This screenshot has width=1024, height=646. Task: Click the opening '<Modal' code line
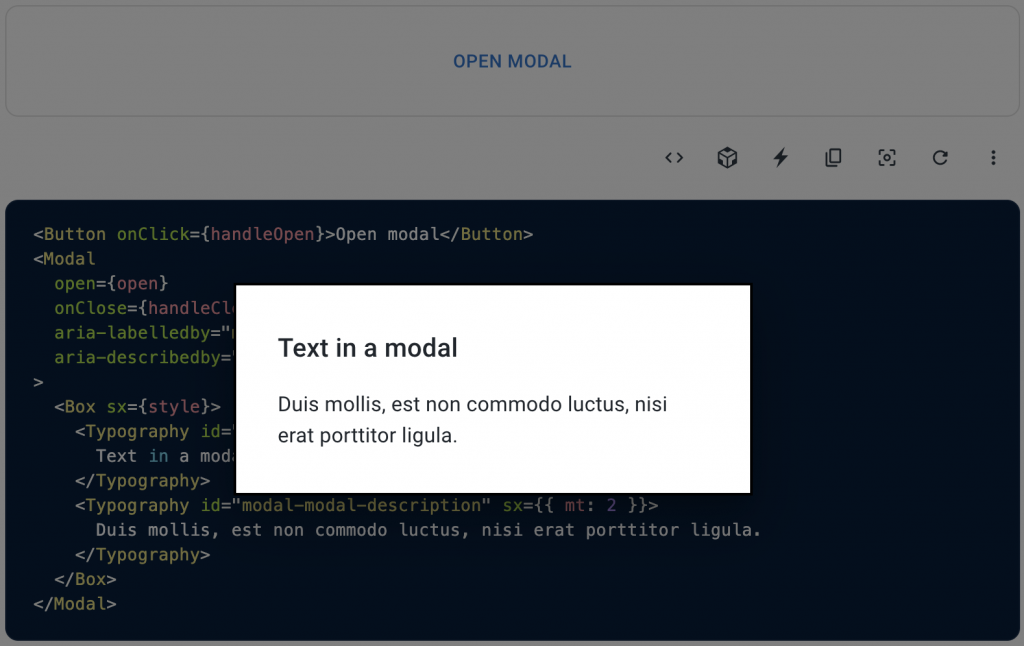tap(65, 259)
